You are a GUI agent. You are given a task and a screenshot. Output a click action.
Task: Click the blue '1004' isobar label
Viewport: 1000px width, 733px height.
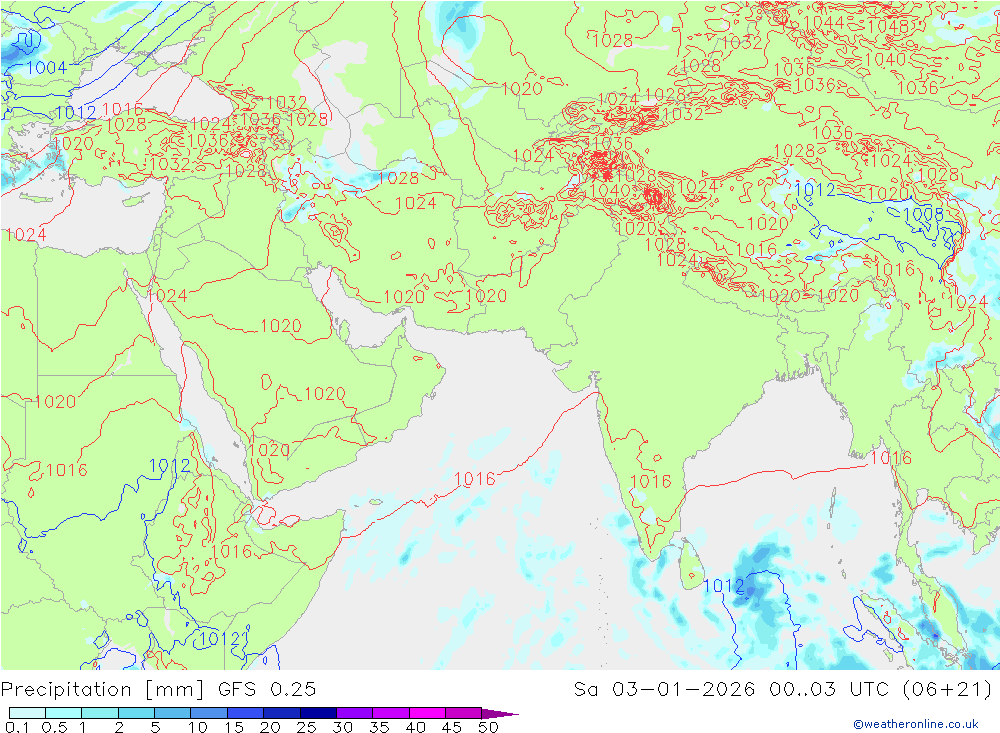pyautogui.click(x=46, y=68)
